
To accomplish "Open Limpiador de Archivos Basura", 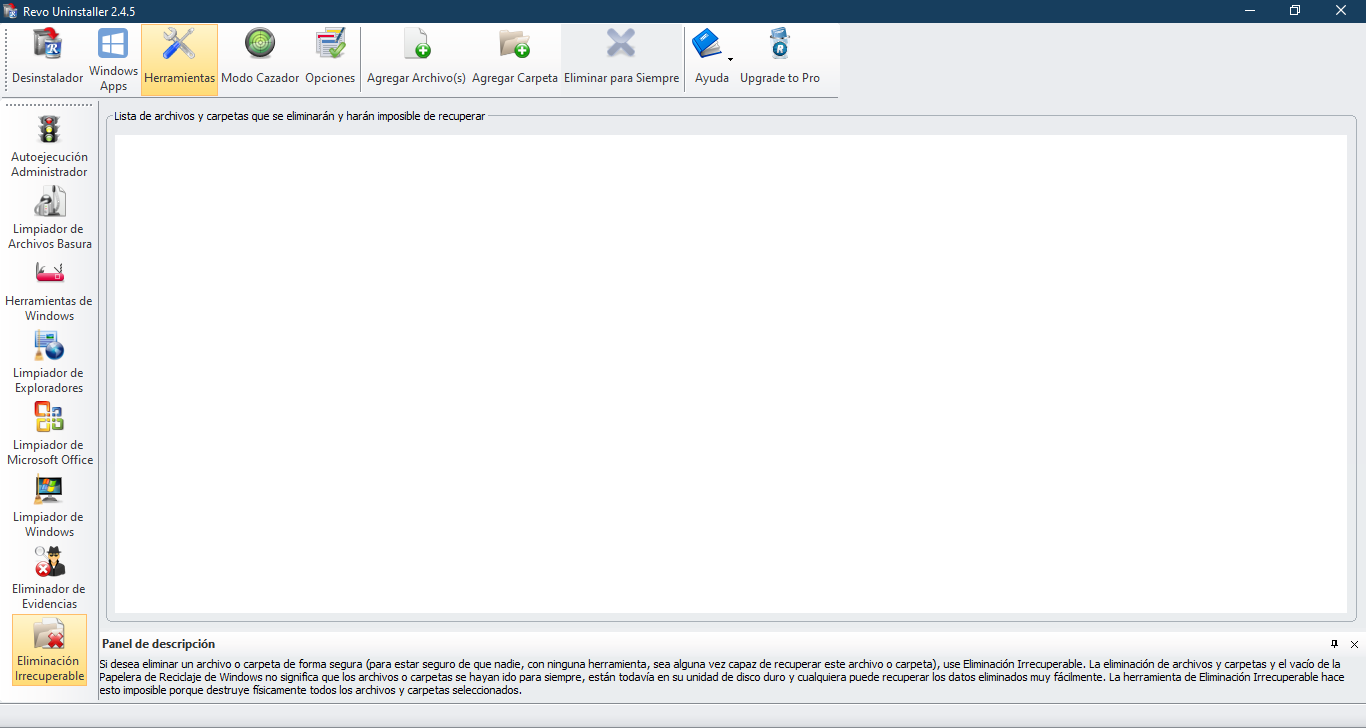I will (49, 218).
